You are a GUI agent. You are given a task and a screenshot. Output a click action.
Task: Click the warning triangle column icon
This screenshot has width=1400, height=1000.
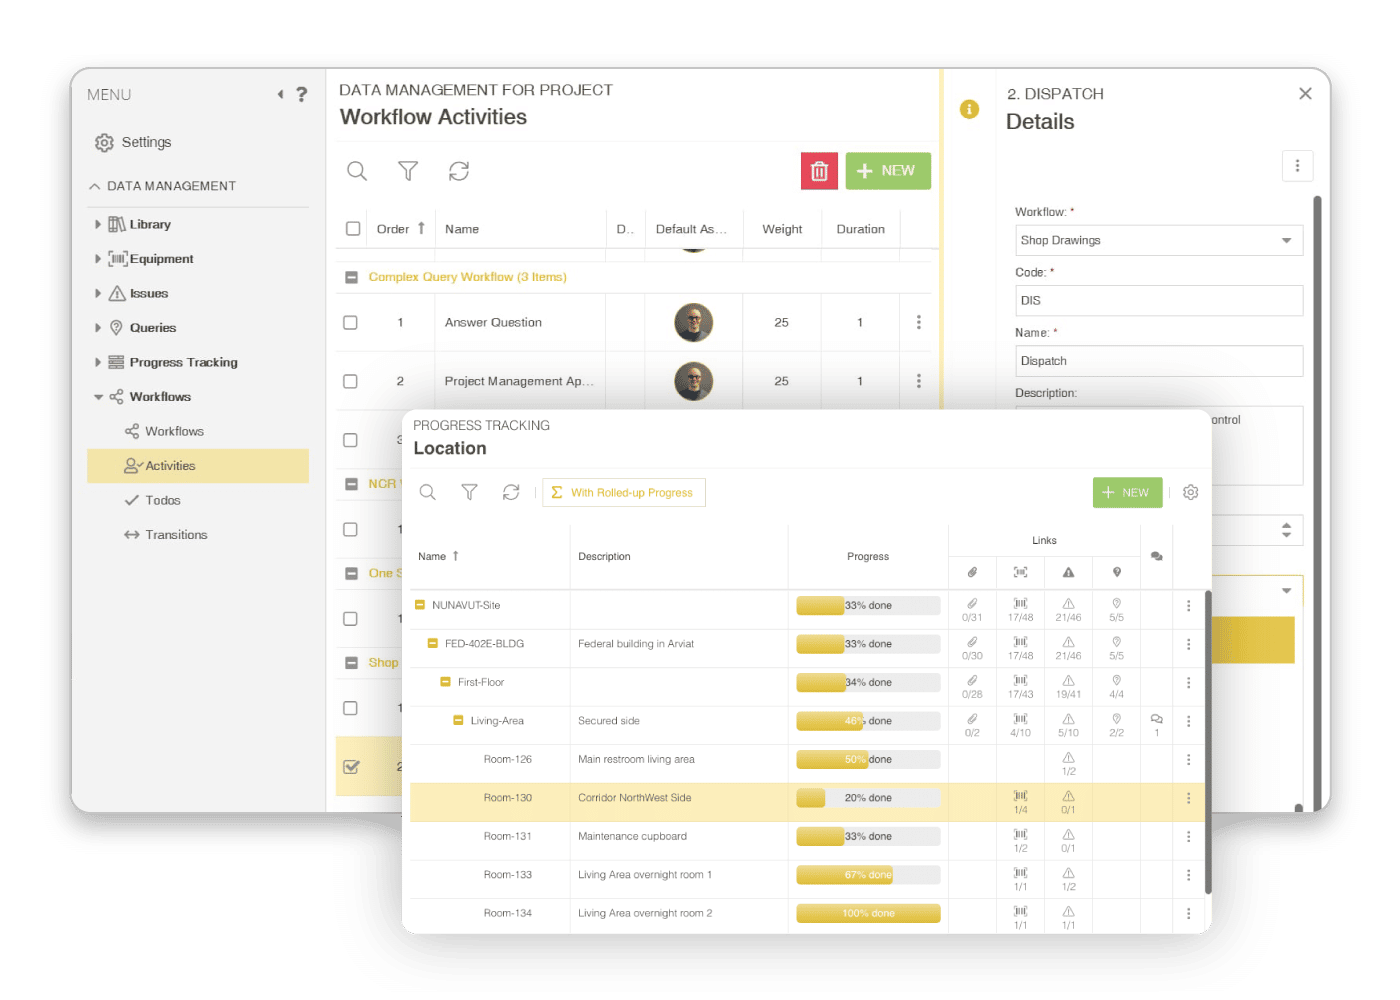point(1068,572)
